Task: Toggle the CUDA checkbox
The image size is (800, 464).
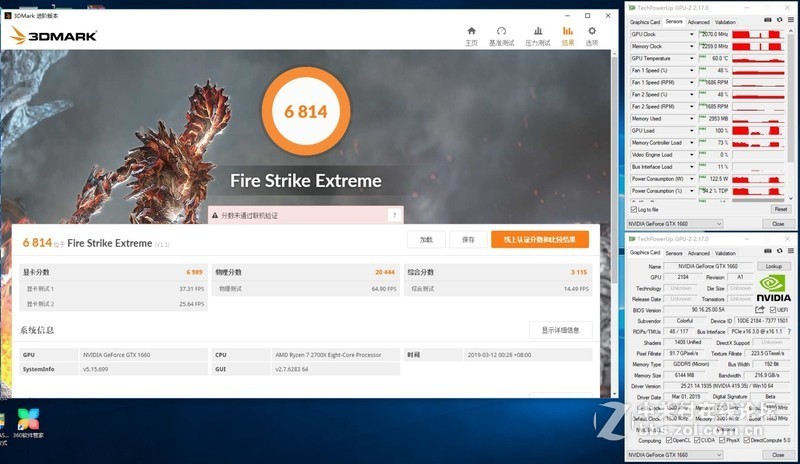Action: click(697, 440)
